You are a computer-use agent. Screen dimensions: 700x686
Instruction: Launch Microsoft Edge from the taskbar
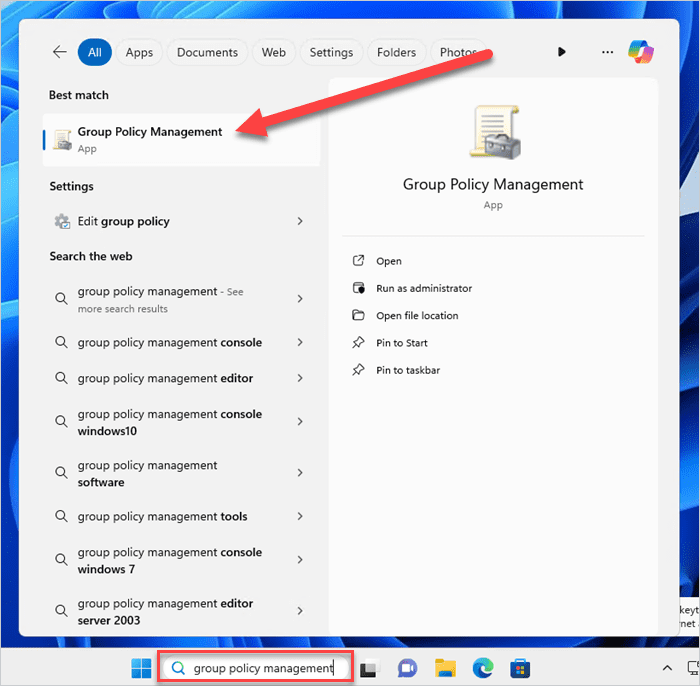[x=483, y=668]
